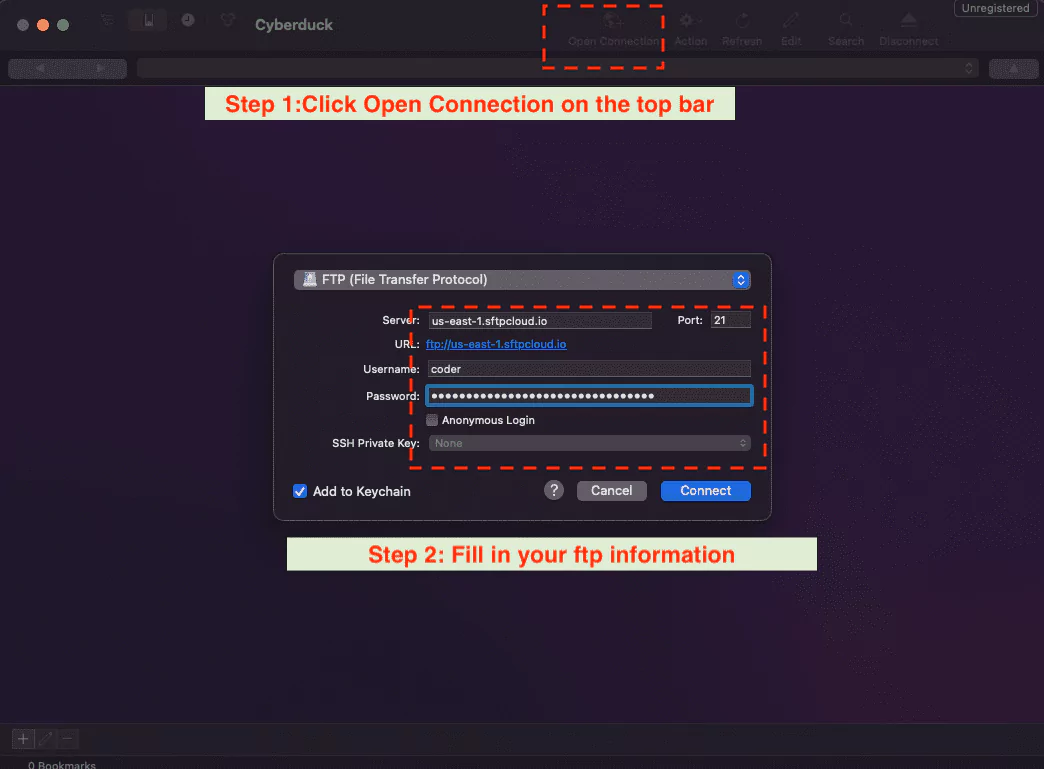The width and height of the screenshot is (1044, 769).
Task: Click the Username field
Action: (589, 369)
